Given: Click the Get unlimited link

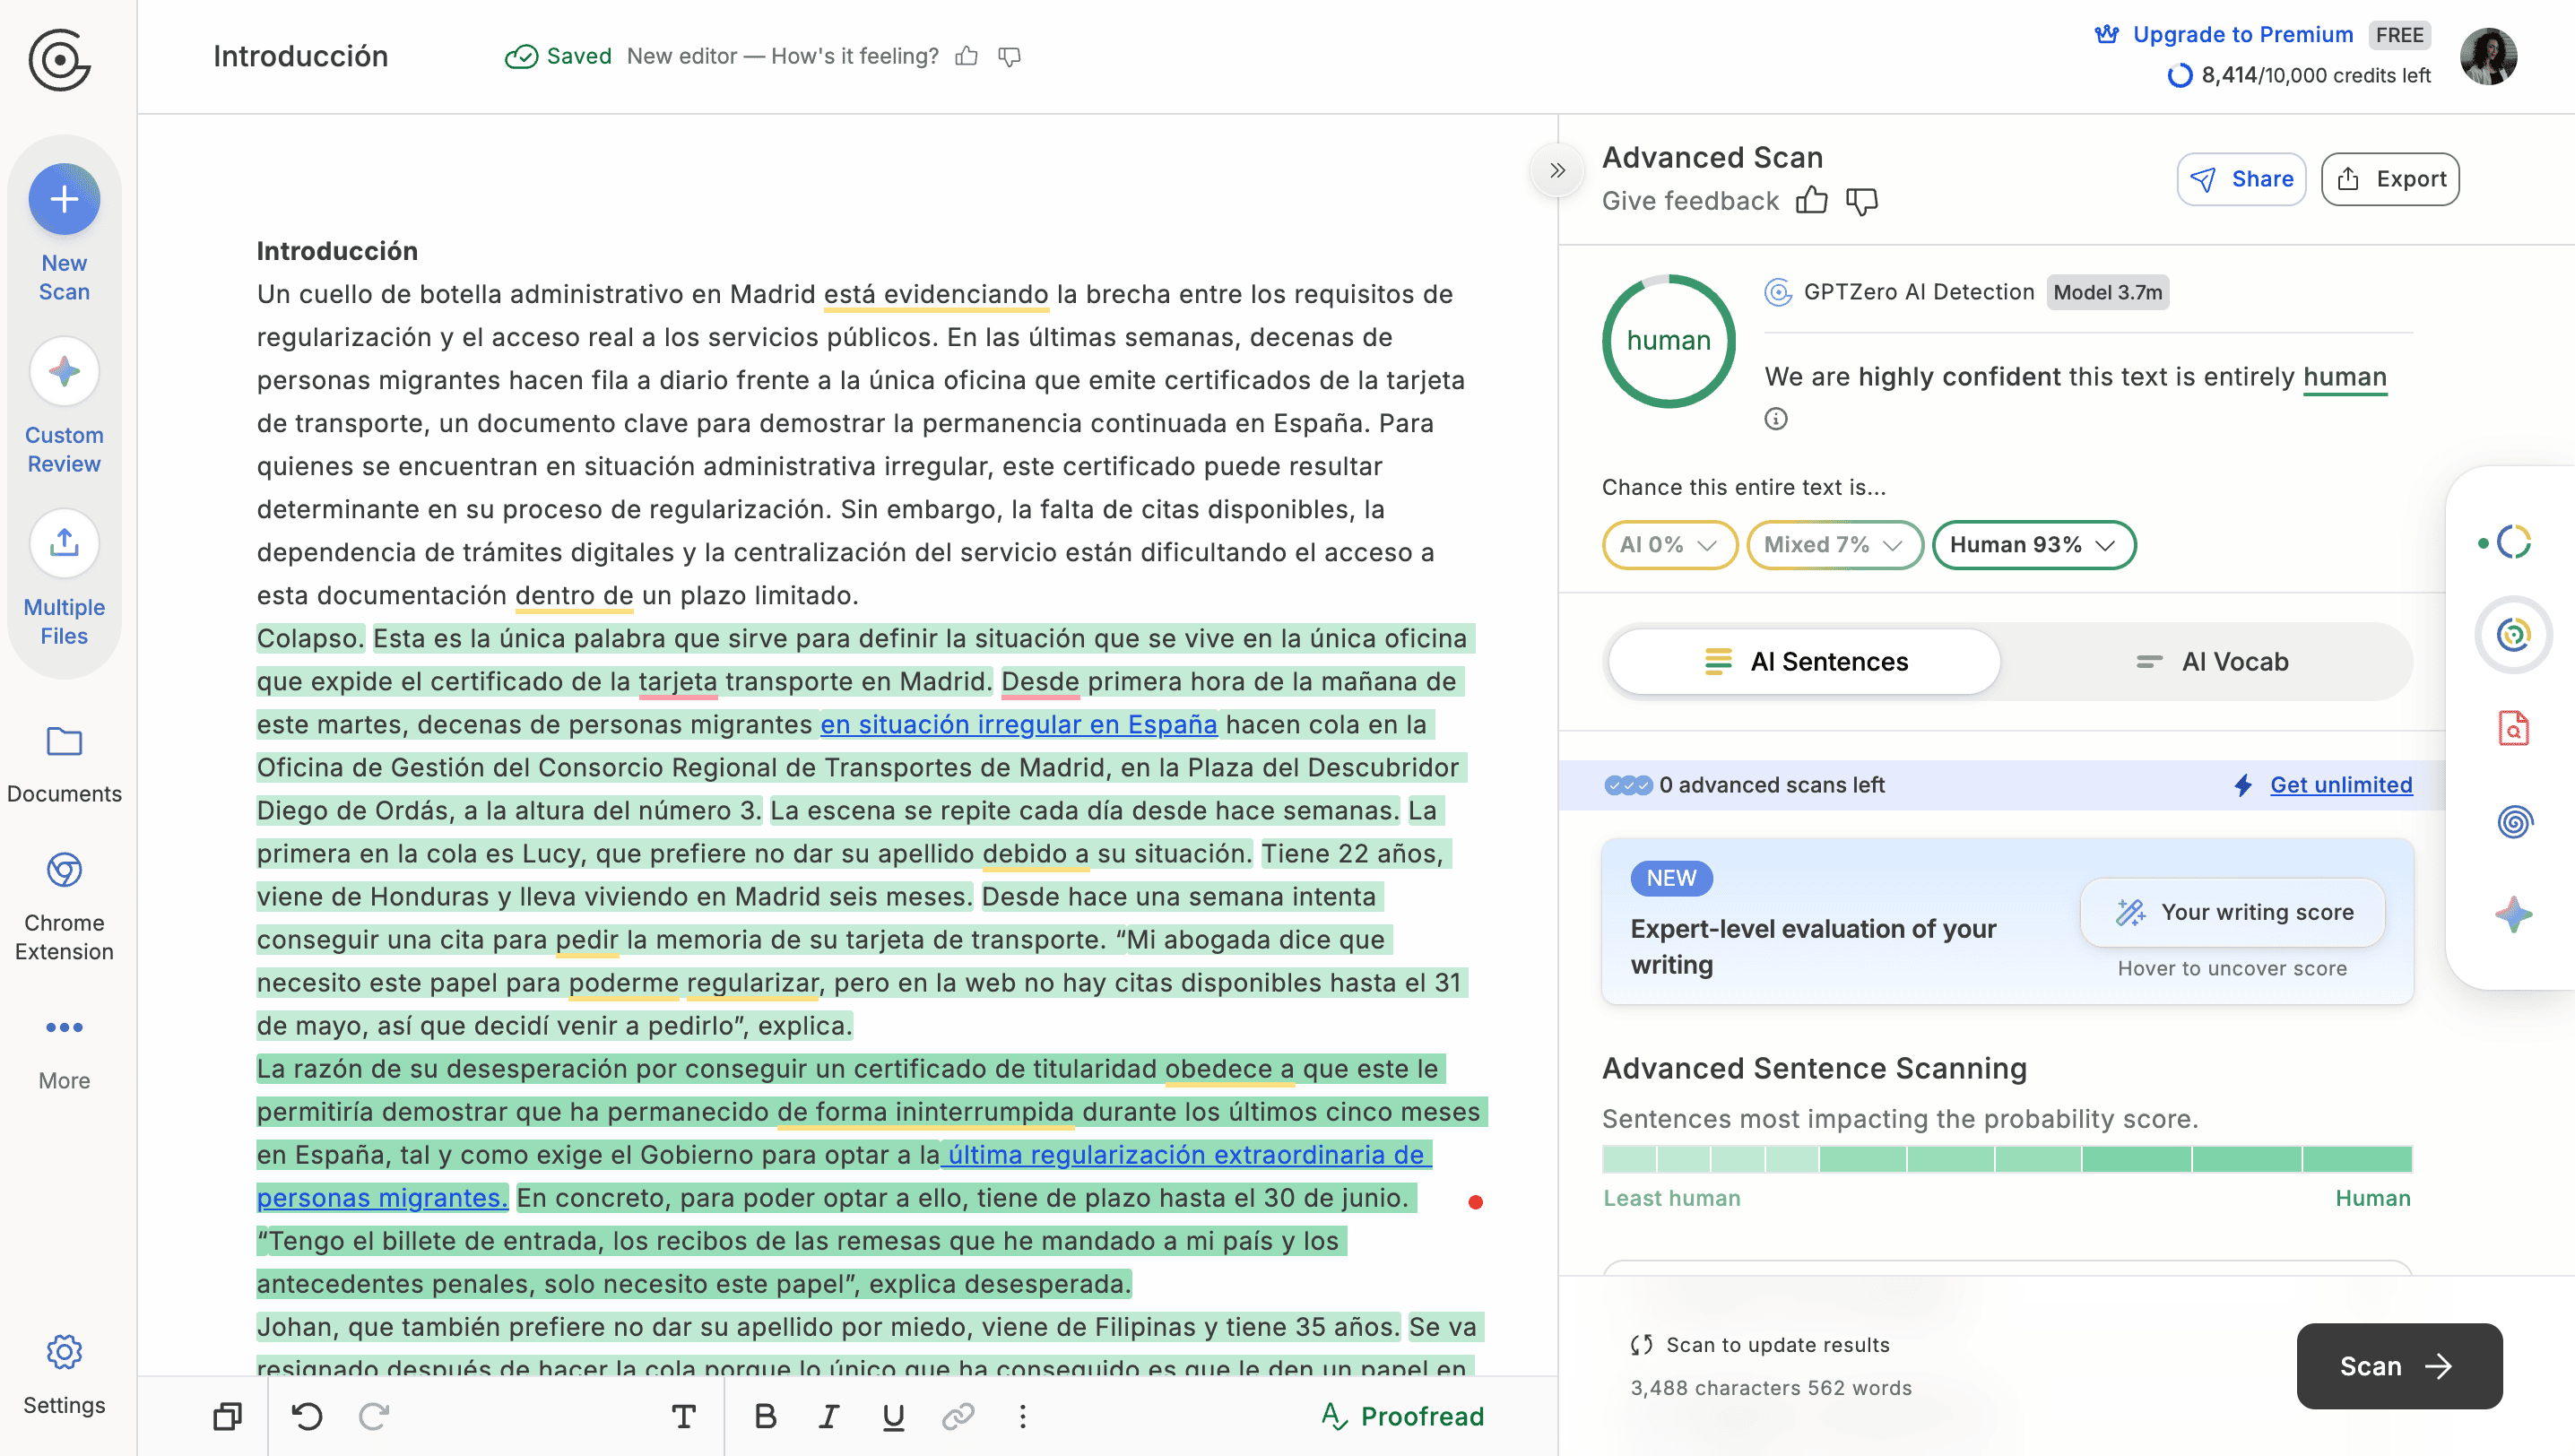Looking at the screenshot, I should pyautogui.click(x=2340, y=785).
